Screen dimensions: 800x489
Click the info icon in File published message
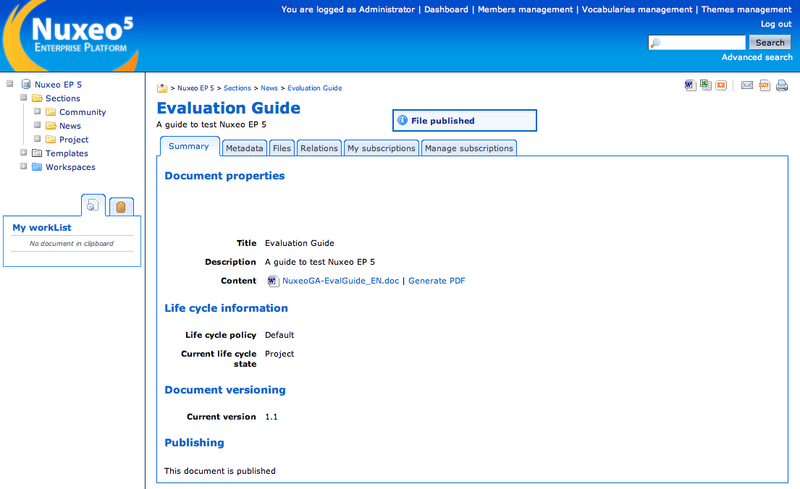pos(403,120)
